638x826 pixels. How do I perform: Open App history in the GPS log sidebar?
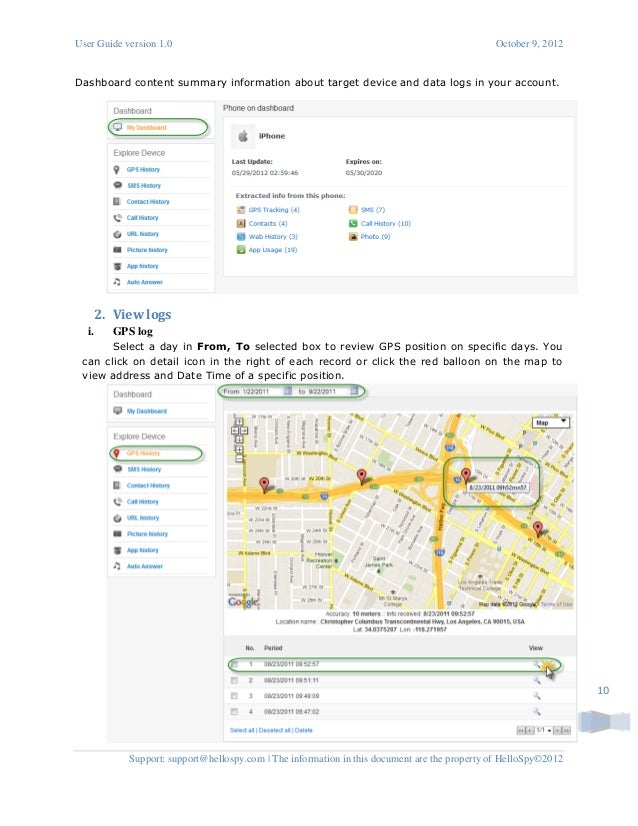pyautogui.click(x=142, y=550)
